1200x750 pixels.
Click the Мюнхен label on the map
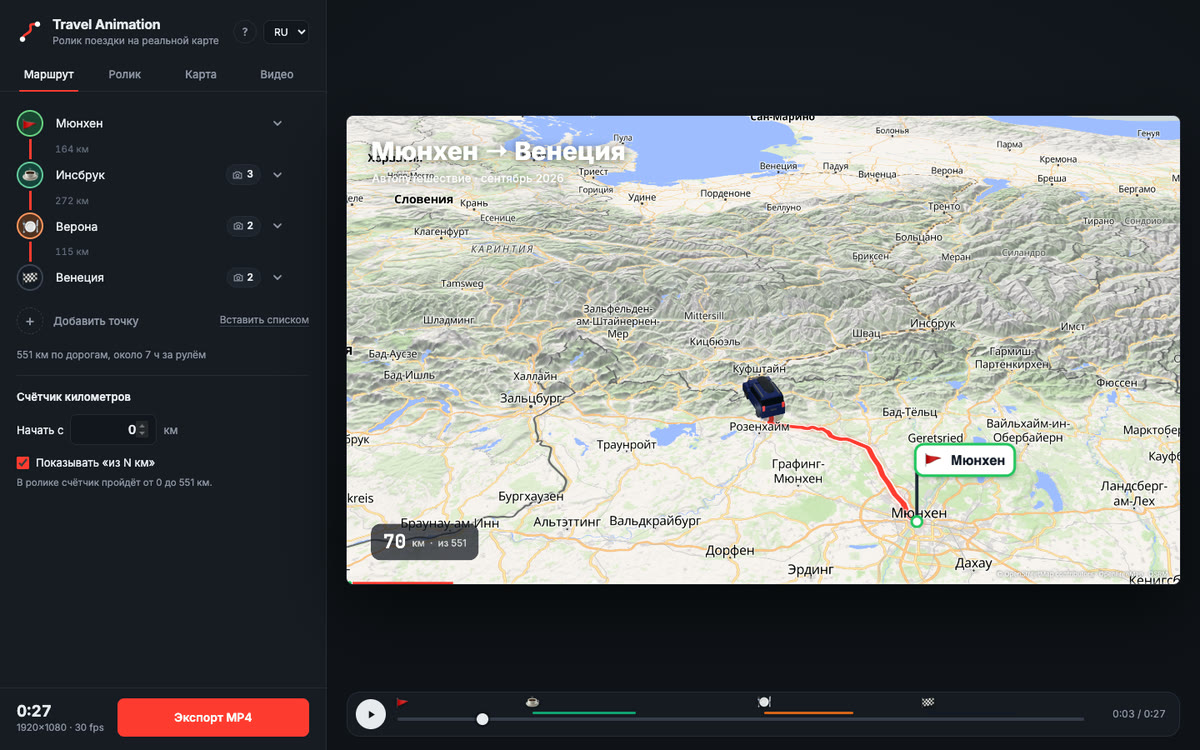pyautogui.click(x=965, y=460)
